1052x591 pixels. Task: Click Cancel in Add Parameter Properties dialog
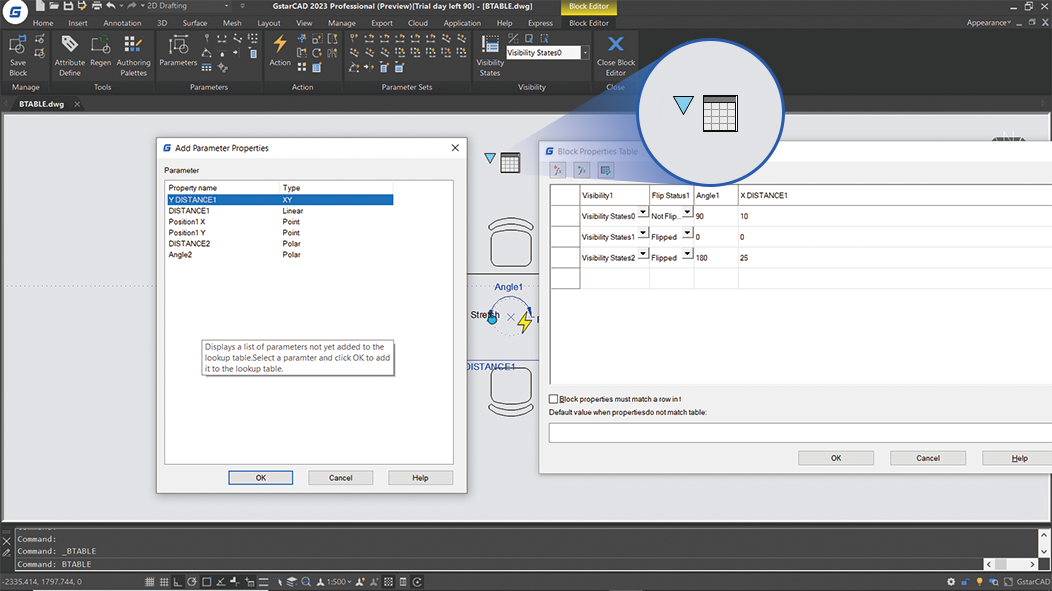(x=340, y=478)
